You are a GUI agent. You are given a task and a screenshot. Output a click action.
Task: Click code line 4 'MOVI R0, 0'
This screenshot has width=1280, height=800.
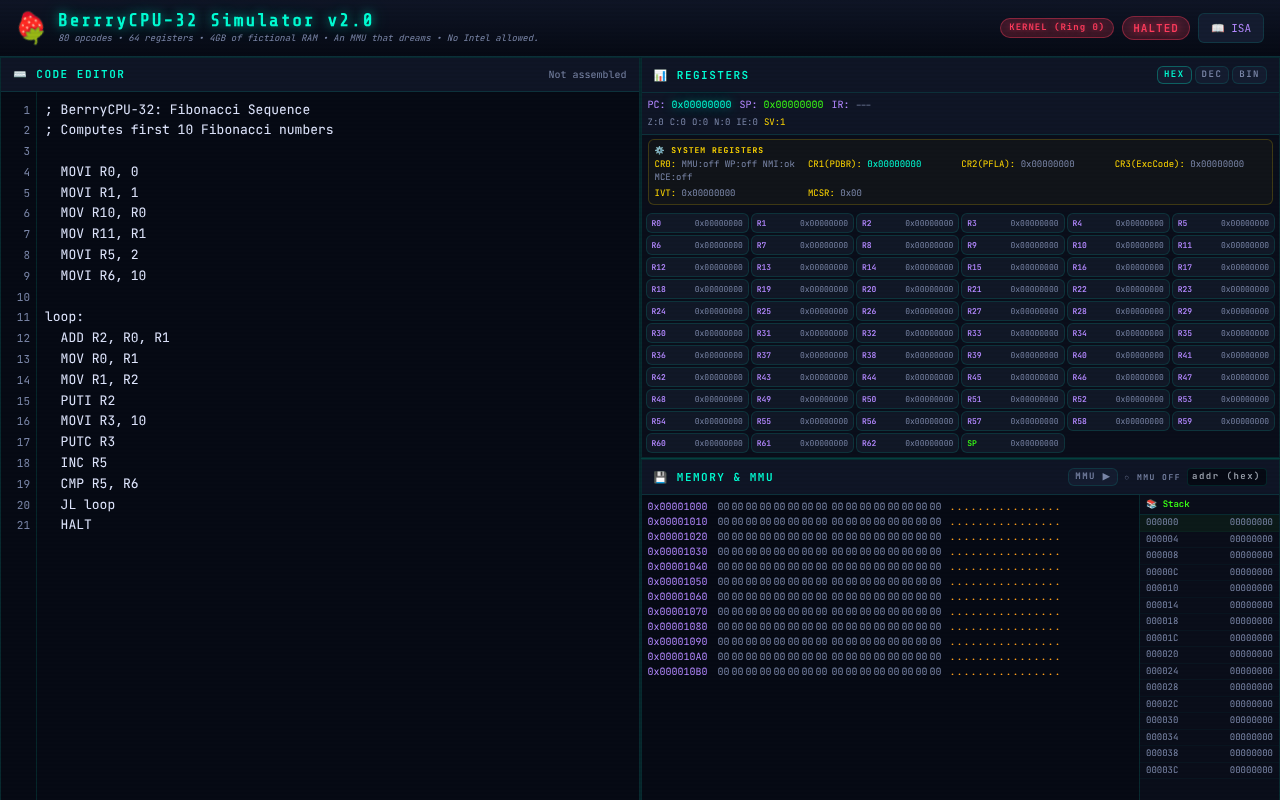point(100,172)
